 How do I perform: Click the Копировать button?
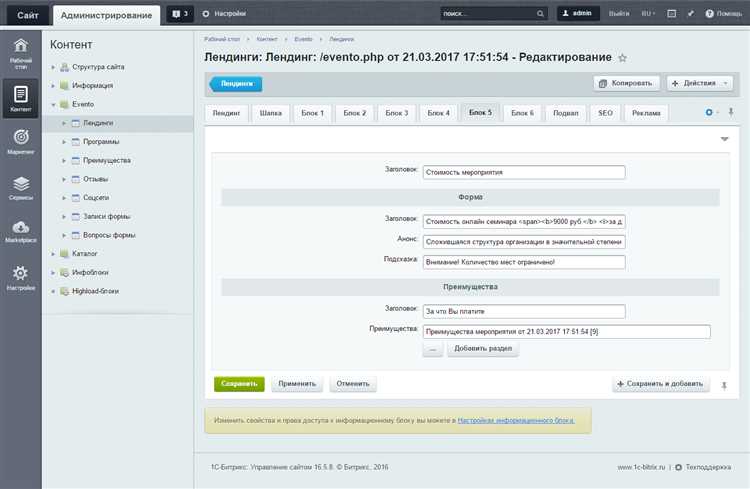(627, 83)
